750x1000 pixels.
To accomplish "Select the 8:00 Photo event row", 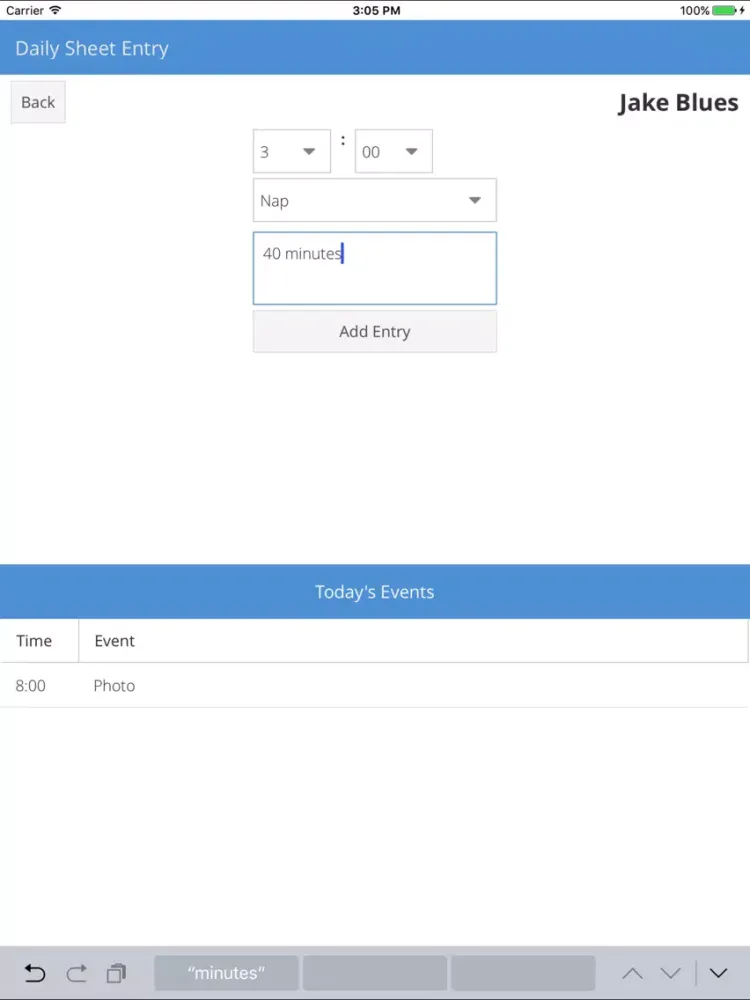I will pos(374,686).
